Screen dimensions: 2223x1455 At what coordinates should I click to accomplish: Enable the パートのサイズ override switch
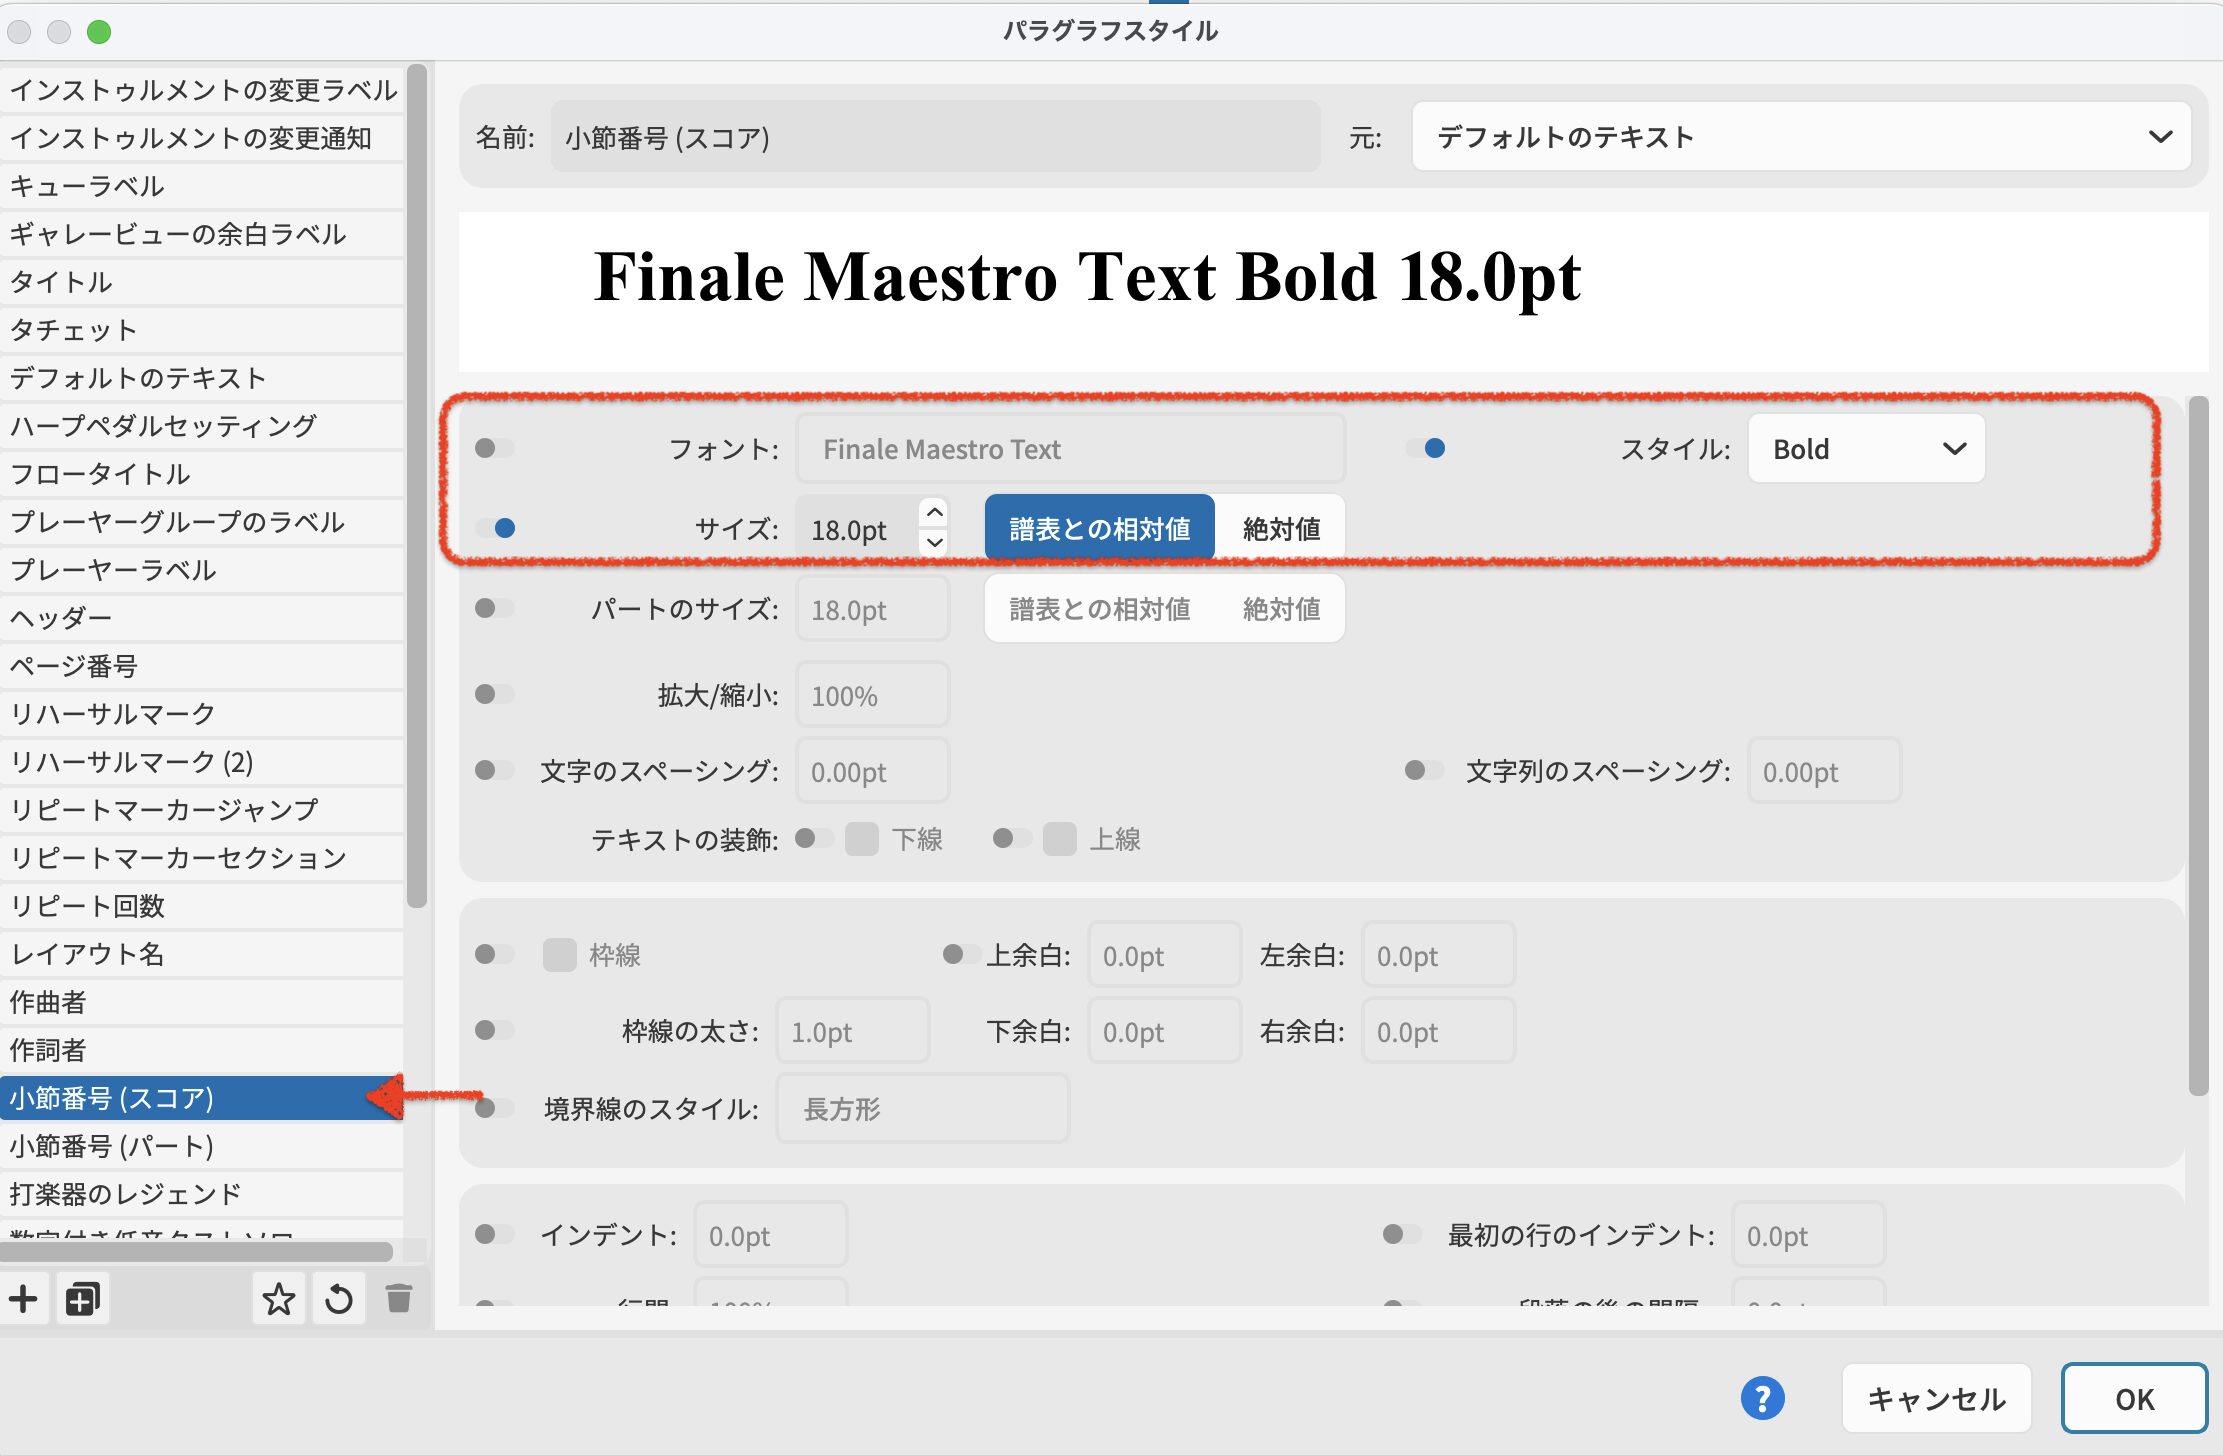click(x=494, y=608)
